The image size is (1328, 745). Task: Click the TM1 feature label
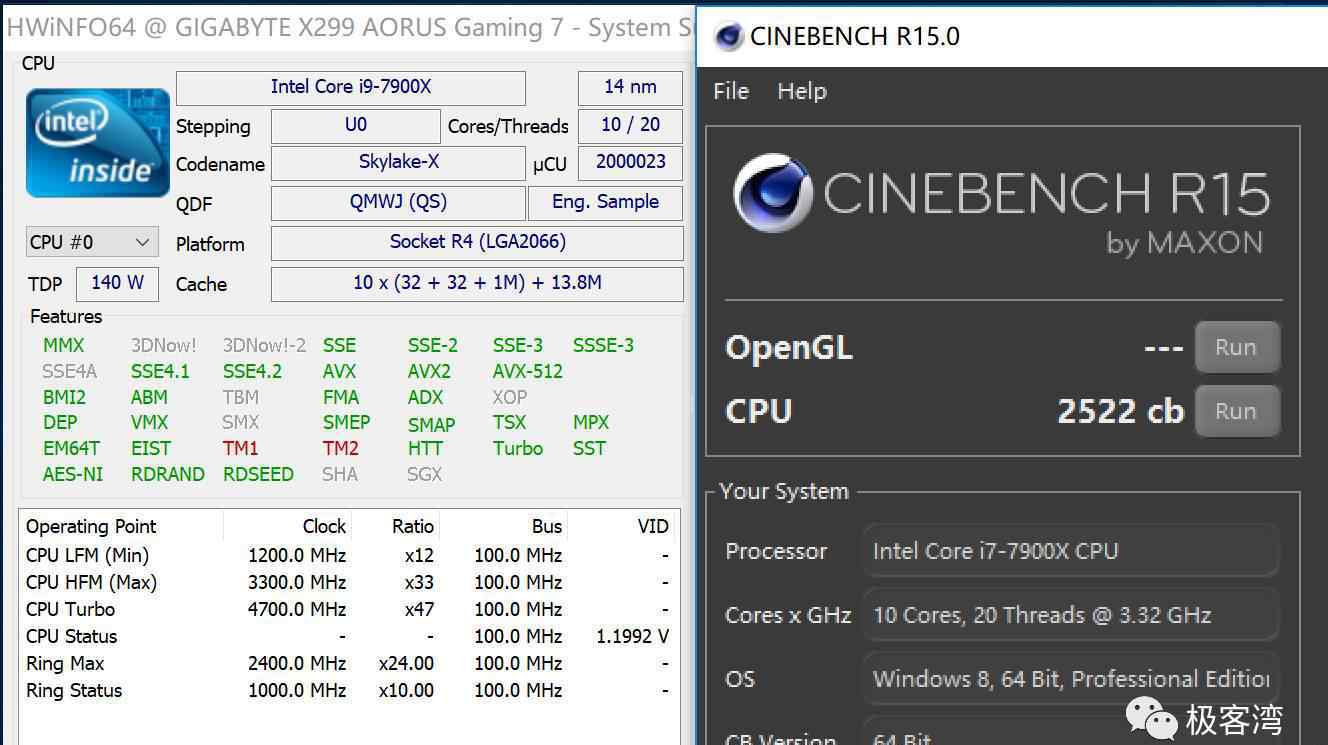241,448
